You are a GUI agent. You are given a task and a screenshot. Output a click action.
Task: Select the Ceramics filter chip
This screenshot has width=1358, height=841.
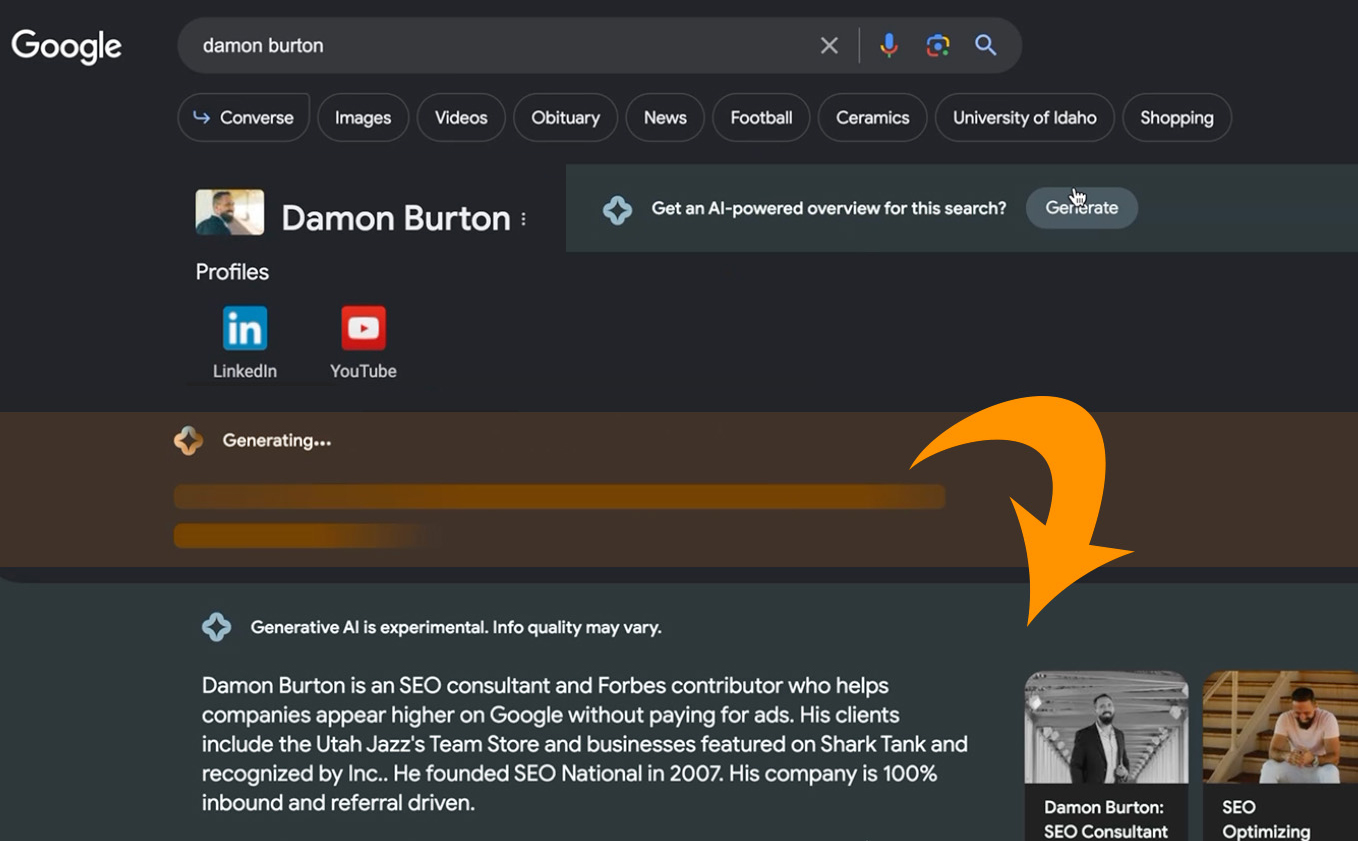click(x=872, y=117)
